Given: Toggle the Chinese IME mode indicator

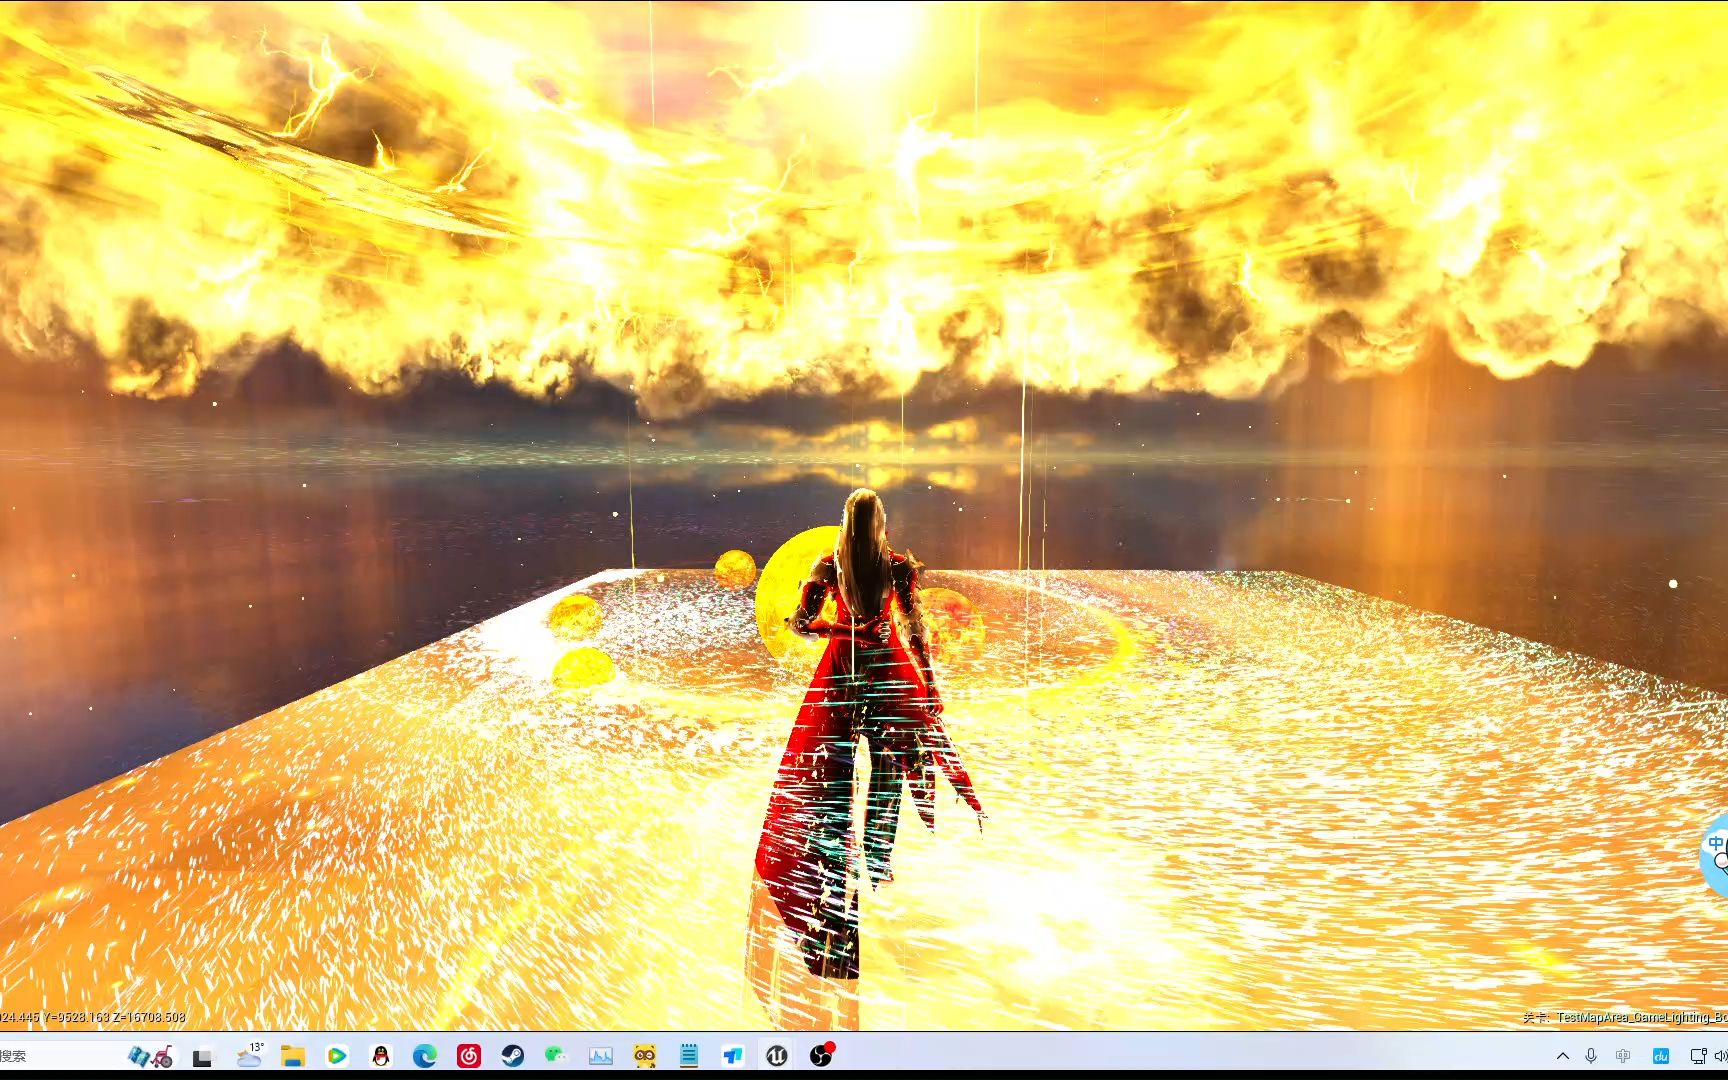Looking at the screenshot, I should (x=1623, y=1056).
